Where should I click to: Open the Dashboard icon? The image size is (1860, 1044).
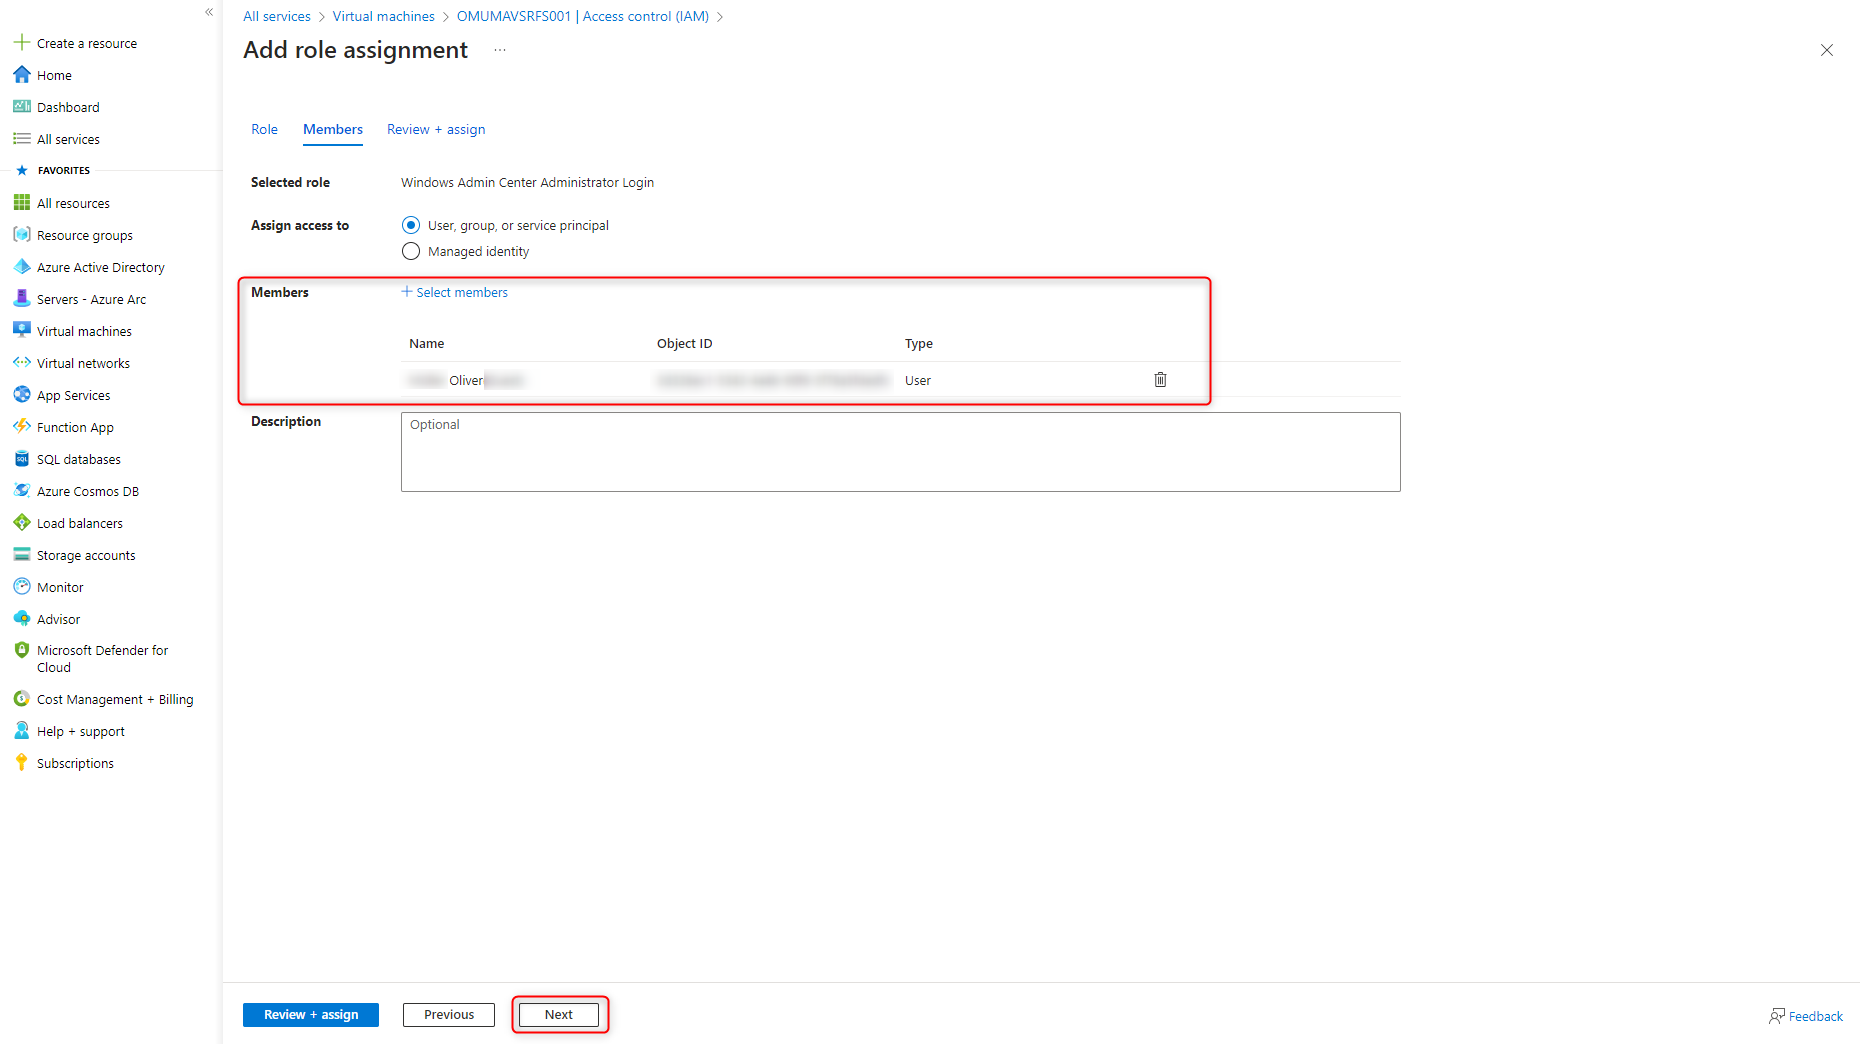(21, 106)
